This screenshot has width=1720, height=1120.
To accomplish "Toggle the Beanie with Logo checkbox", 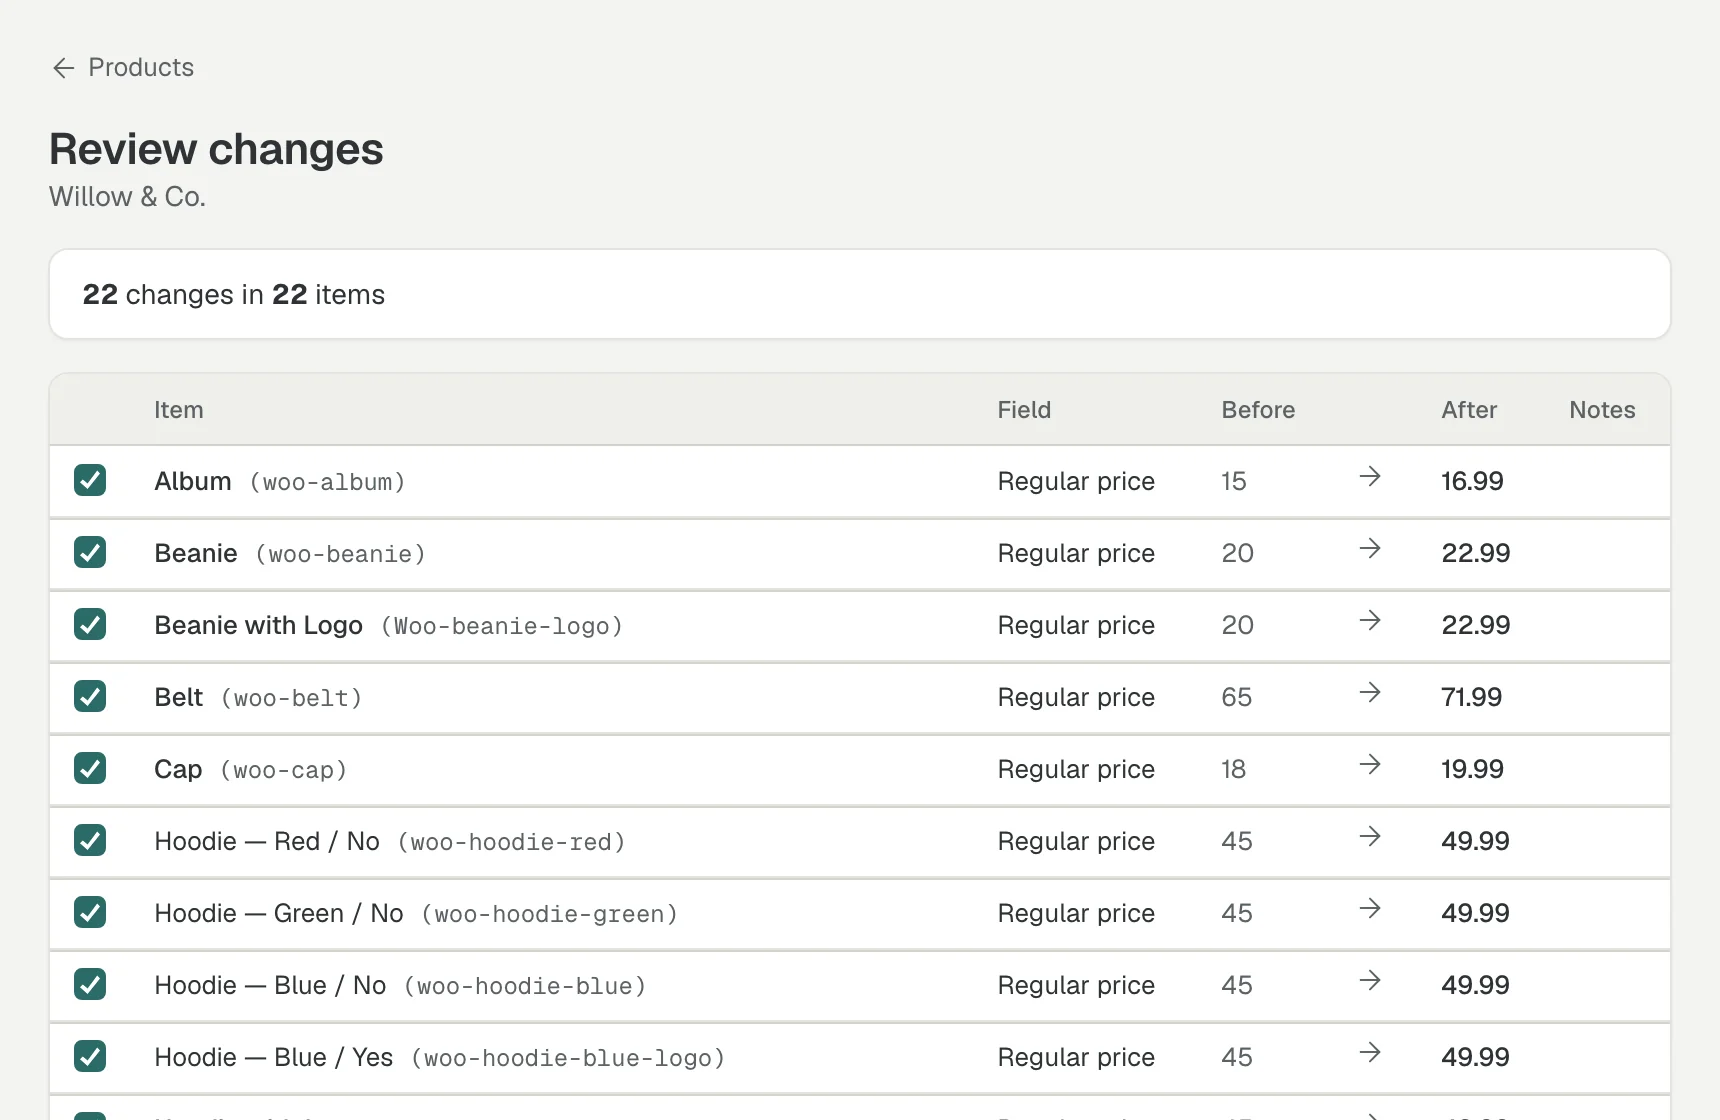I will coord(90,624).
